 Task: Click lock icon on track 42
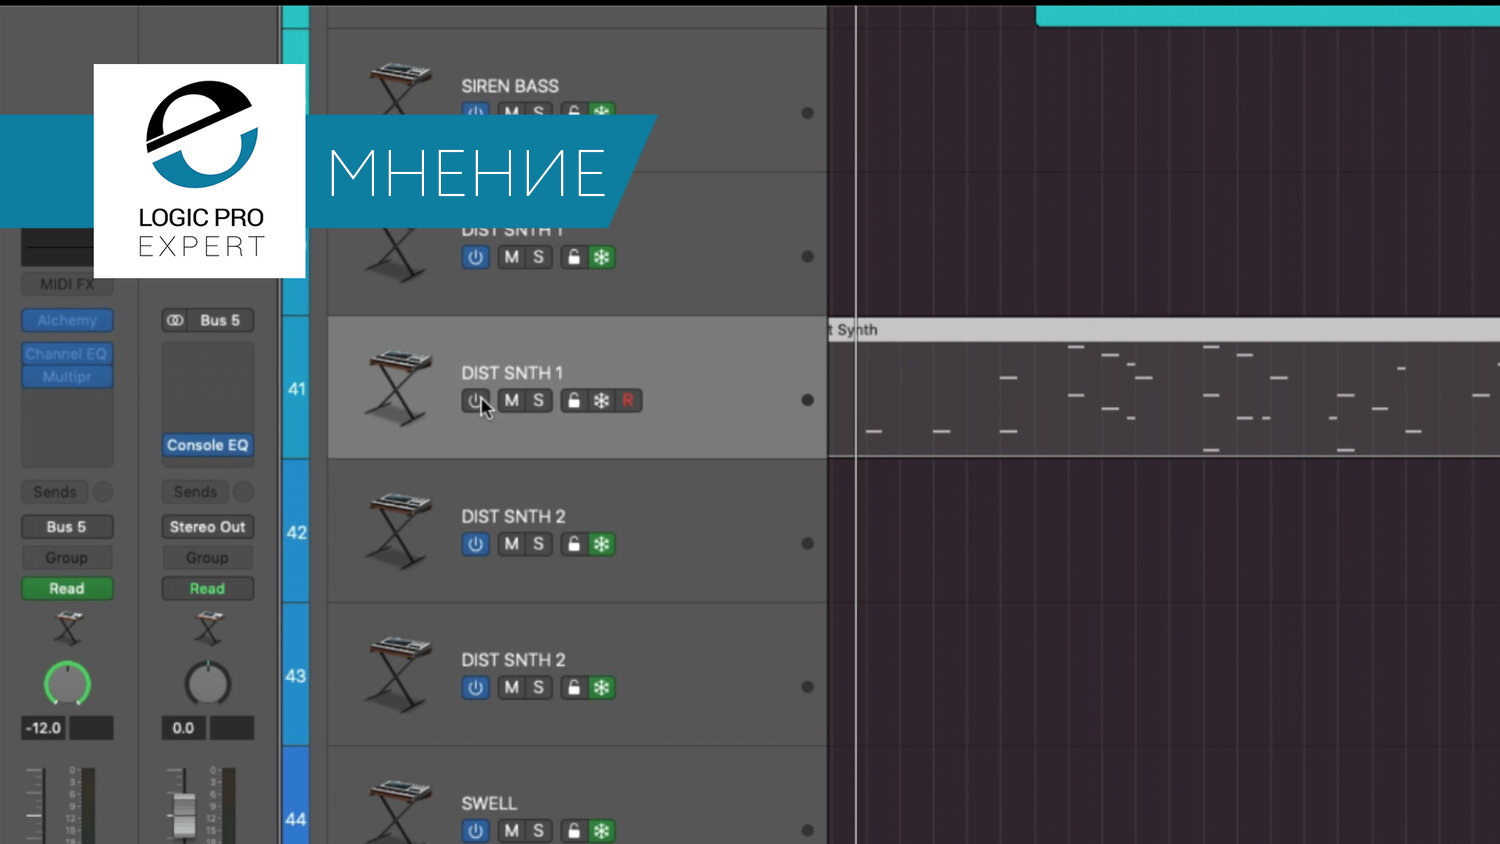coord(574,544)
